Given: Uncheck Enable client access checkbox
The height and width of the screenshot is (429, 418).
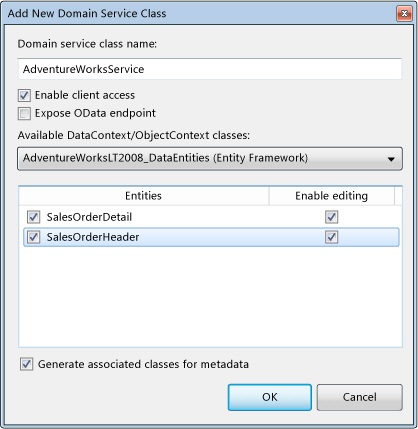Looking at the screenshot, I should coord(24,95).
